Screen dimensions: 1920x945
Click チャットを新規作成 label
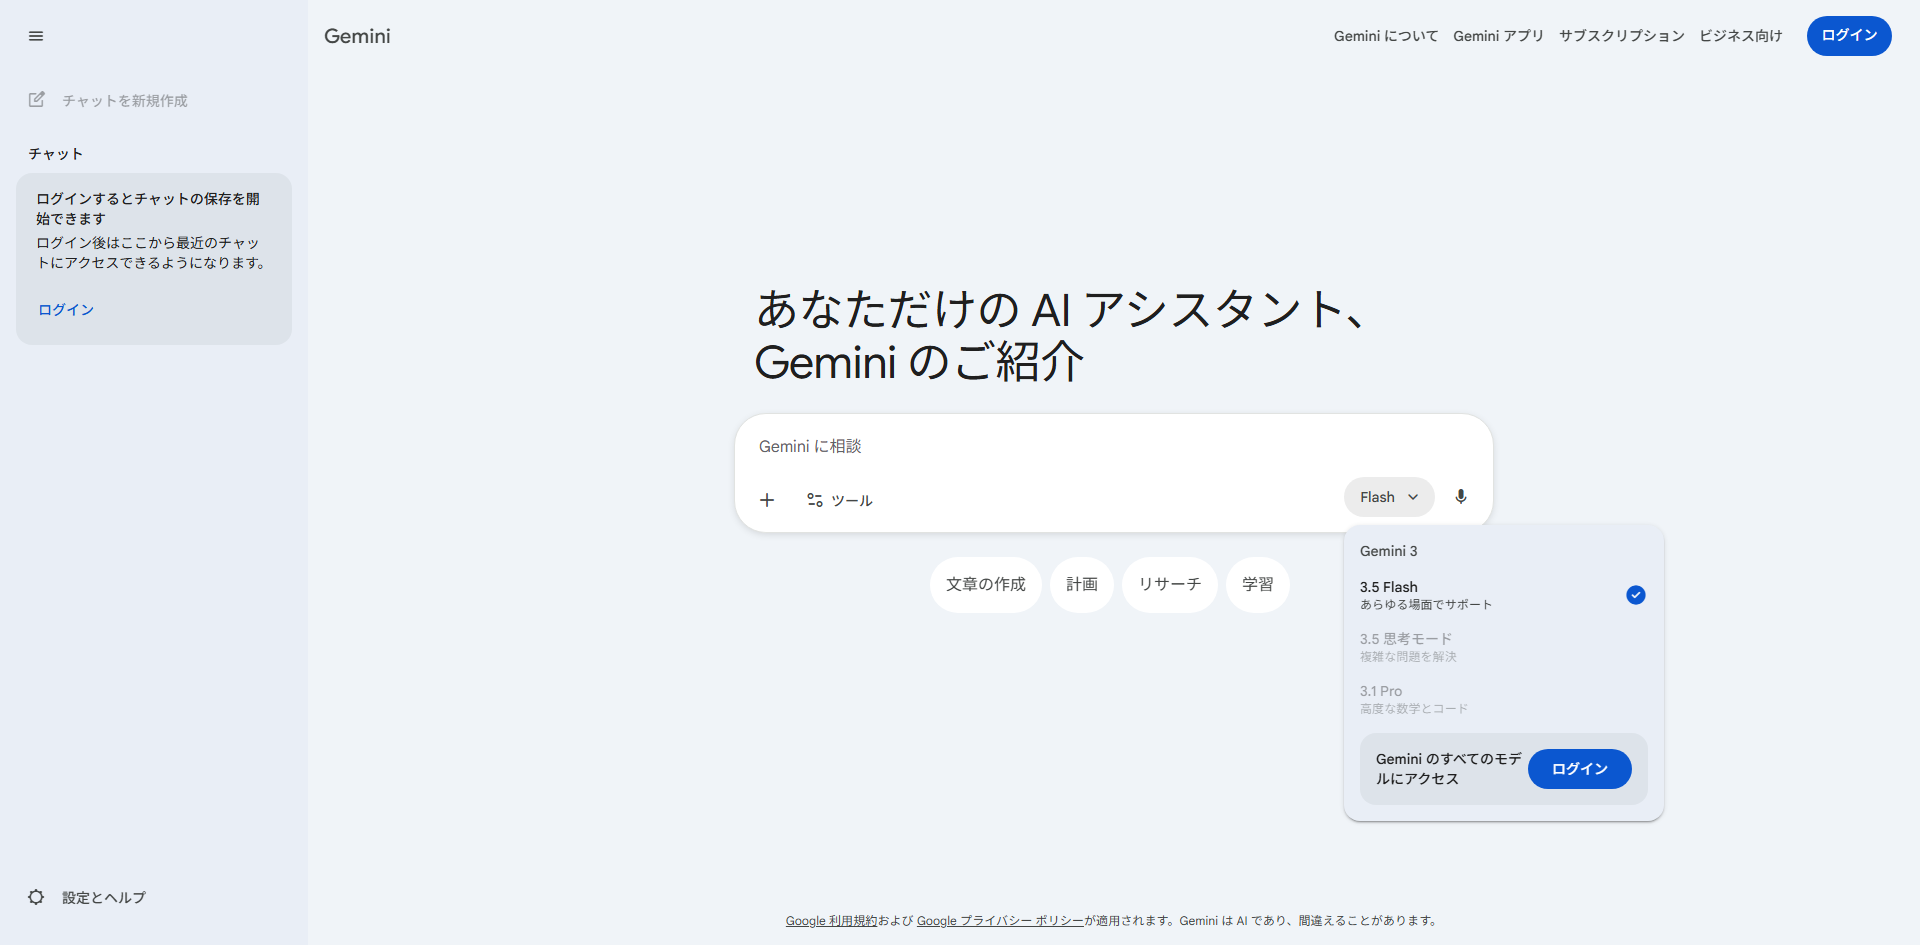(125, 101)
